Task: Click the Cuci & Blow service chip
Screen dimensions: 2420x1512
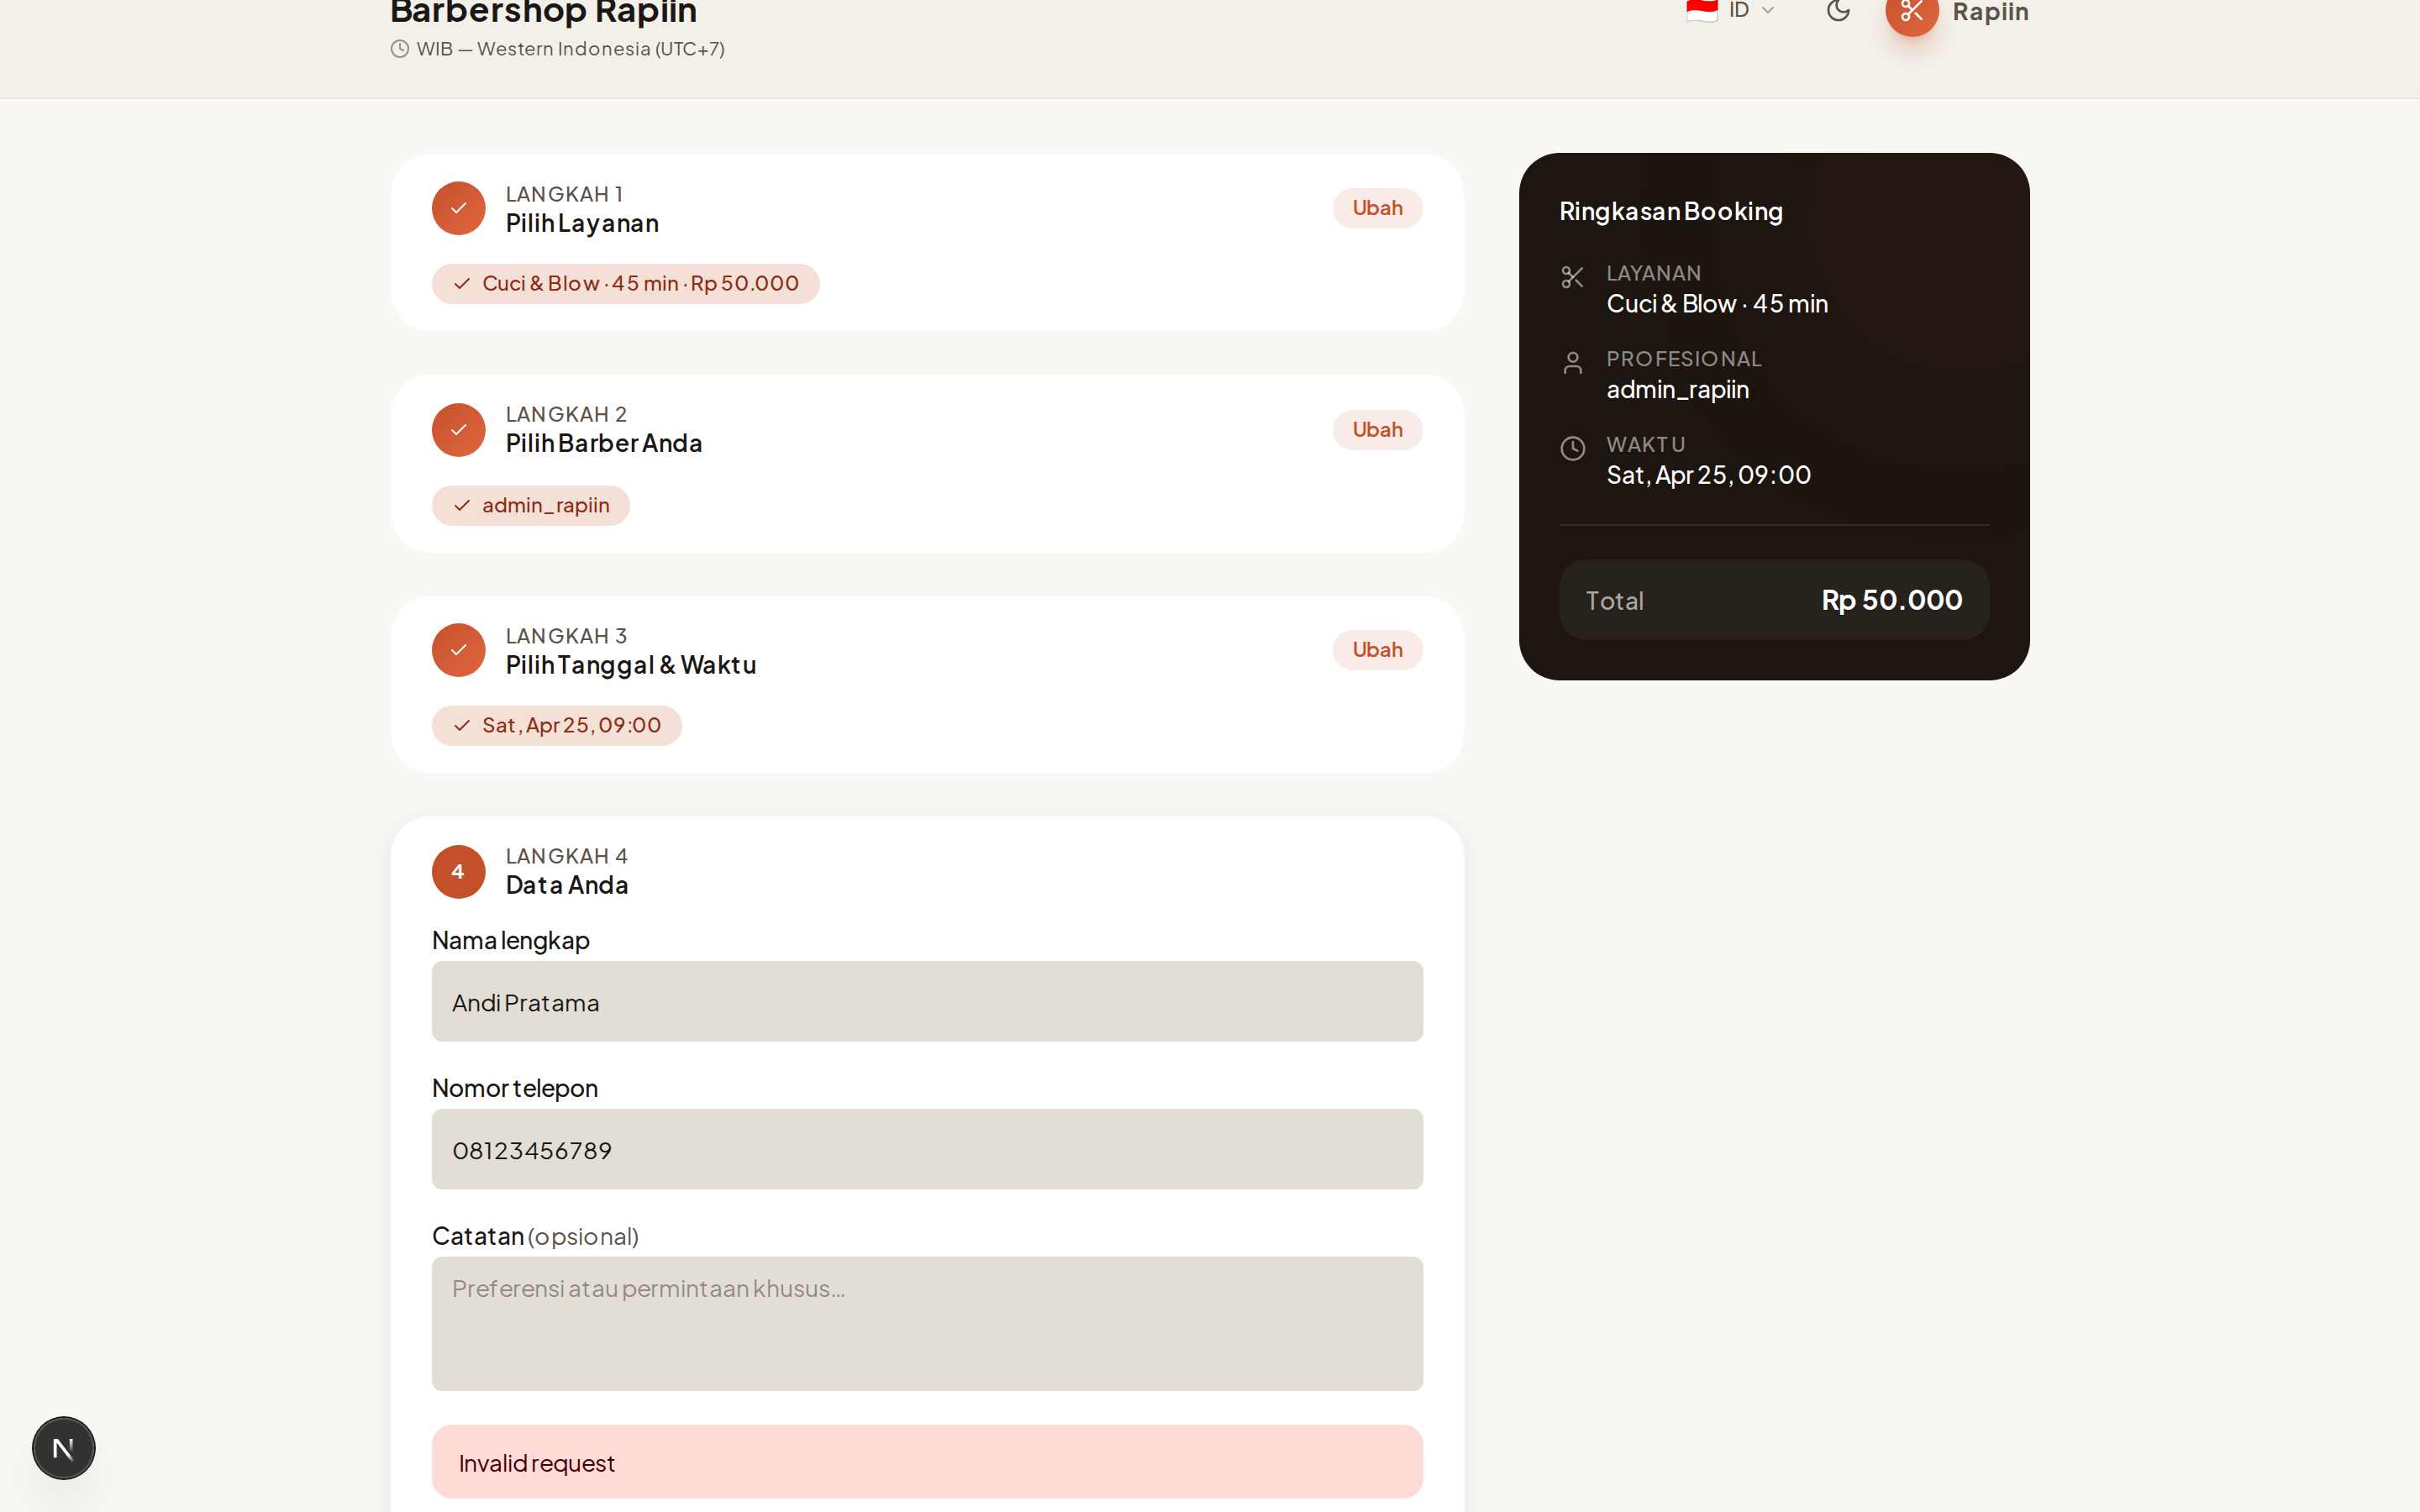Action: click(625, 284)
